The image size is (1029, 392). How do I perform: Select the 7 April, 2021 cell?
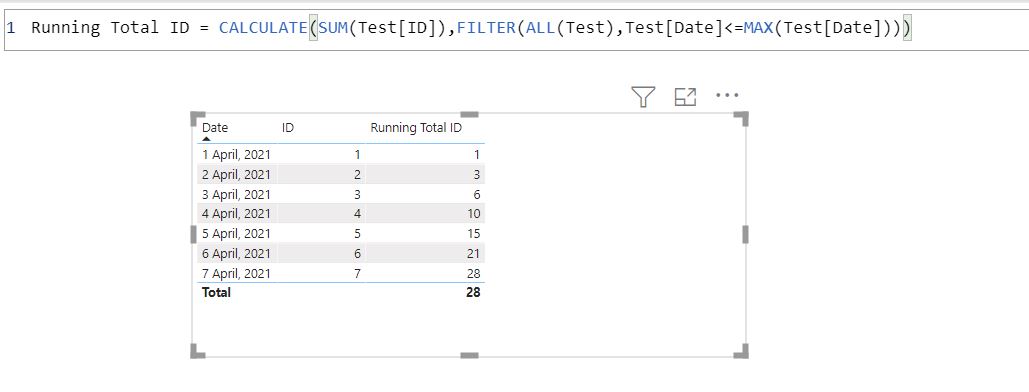(x=236, y=273)
